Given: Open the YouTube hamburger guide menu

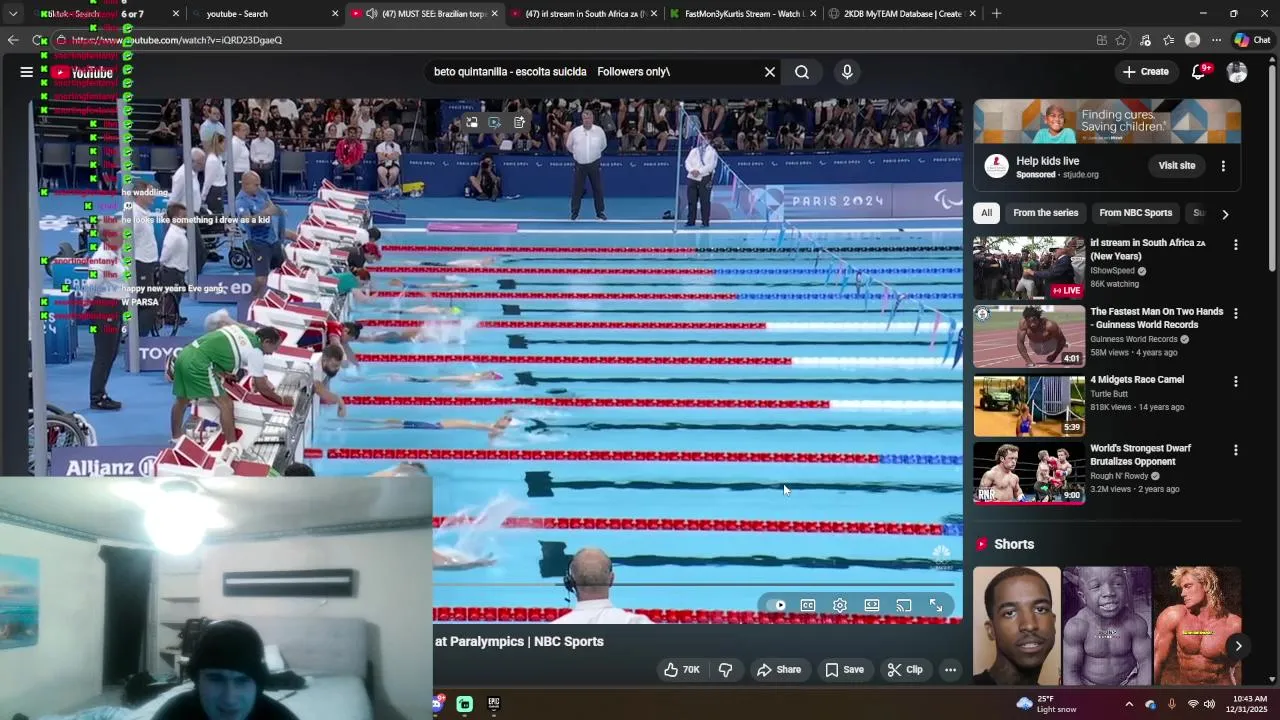Looking at the screenshot, I should (x=26, y=72).
